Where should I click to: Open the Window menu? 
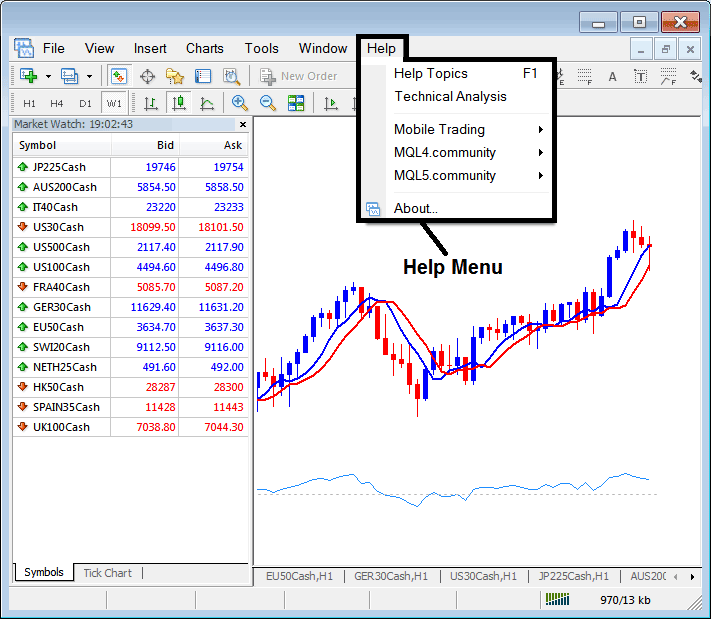coord(323,49)
